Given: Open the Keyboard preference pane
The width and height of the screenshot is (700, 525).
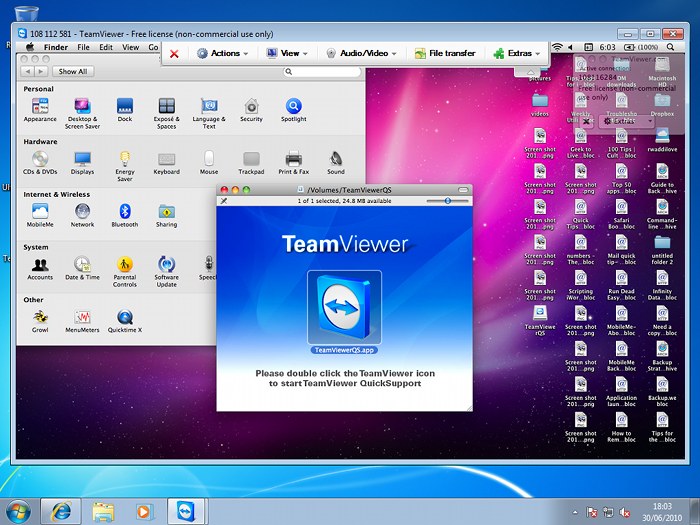Looking at the screenshot, I should click(167, 162).
